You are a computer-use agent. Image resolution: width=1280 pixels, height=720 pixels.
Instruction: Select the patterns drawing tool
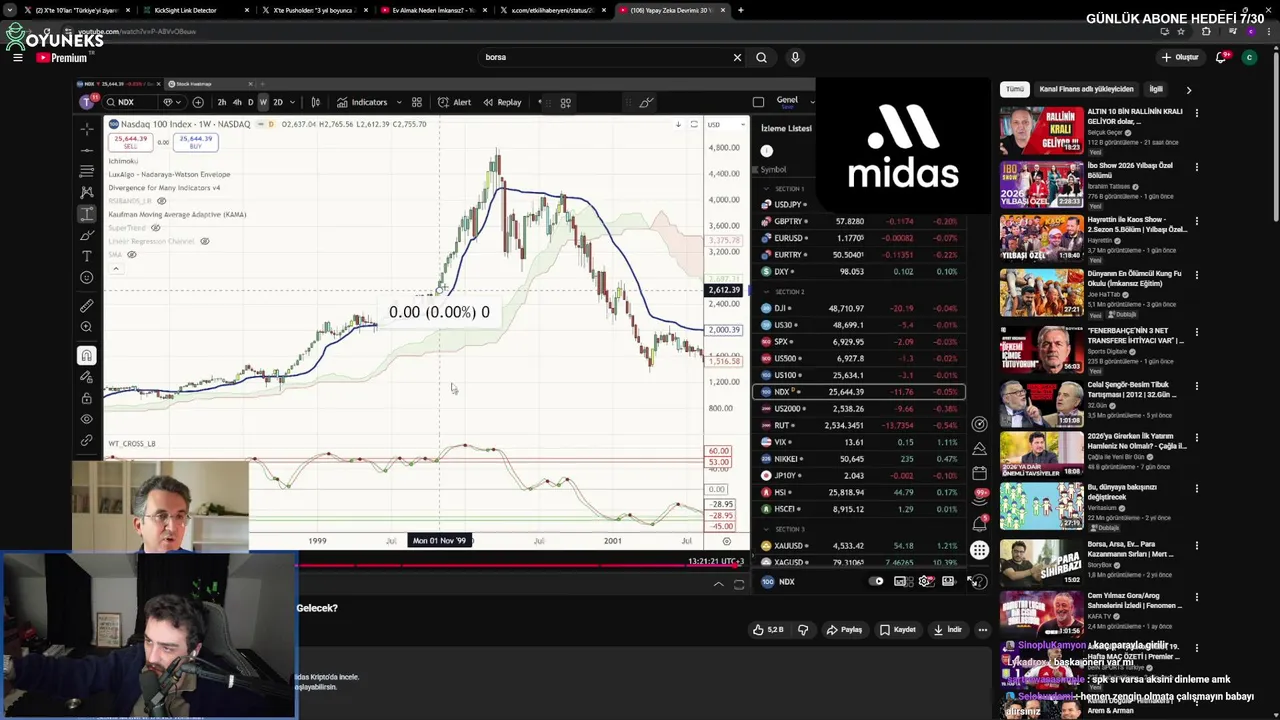coord(87,192)
